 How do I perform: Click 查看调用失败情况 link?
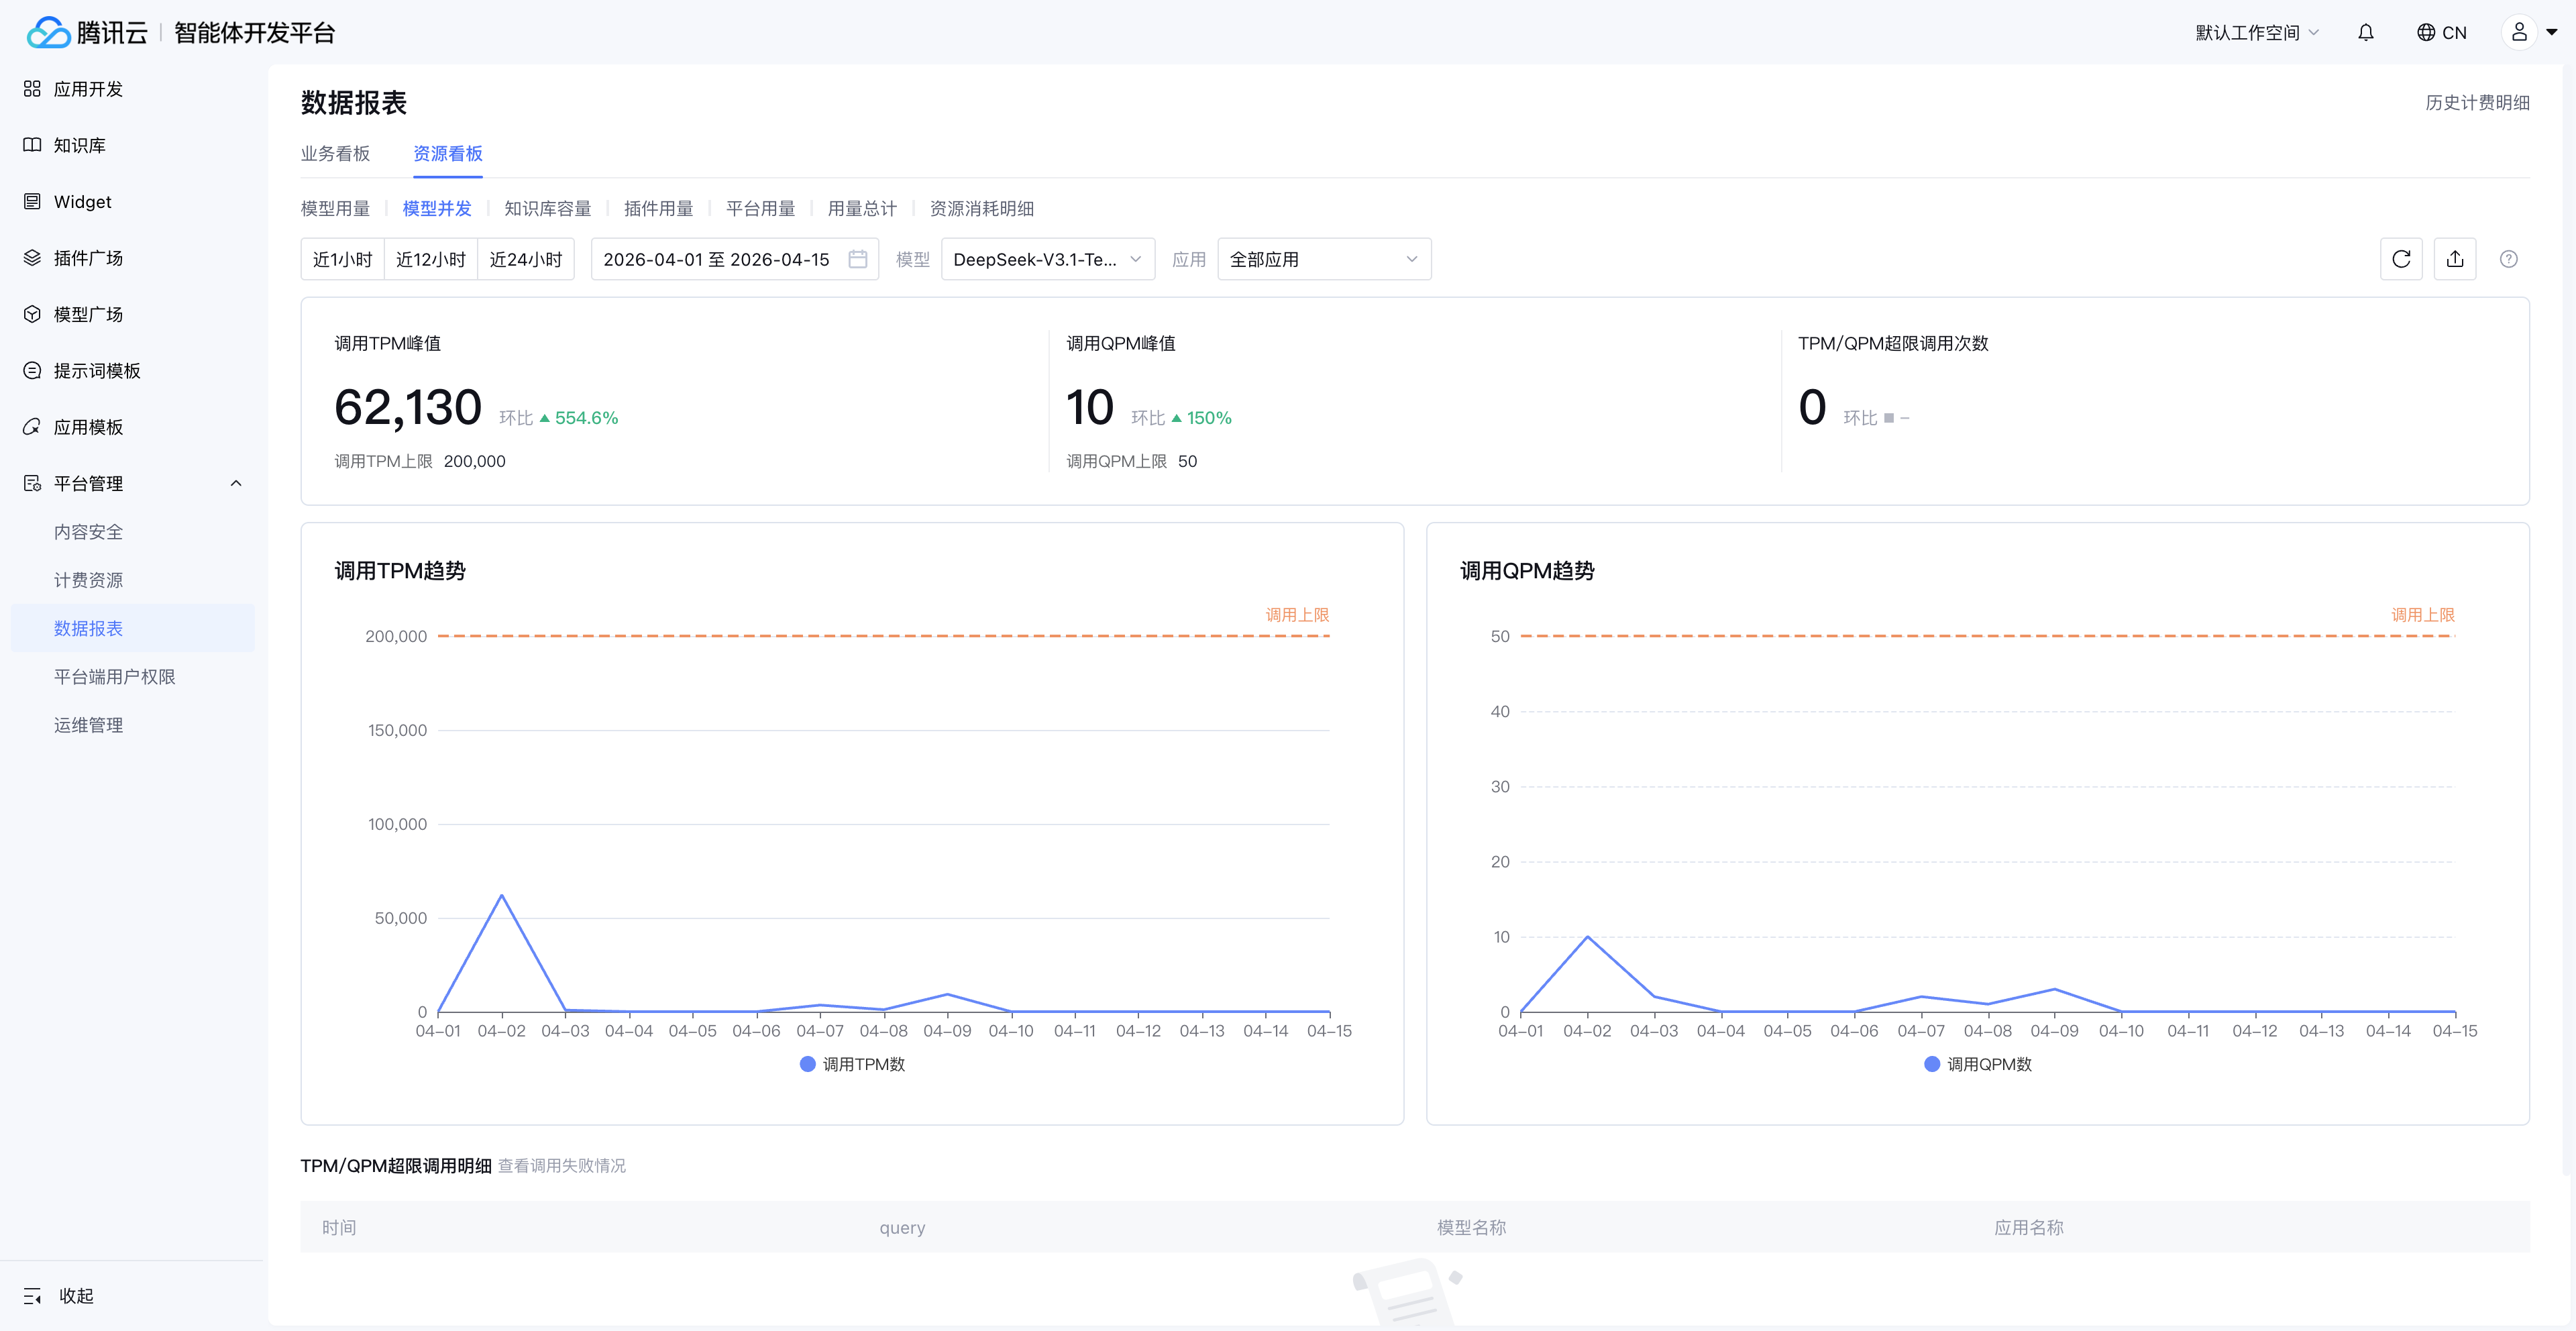point(561,1165)
